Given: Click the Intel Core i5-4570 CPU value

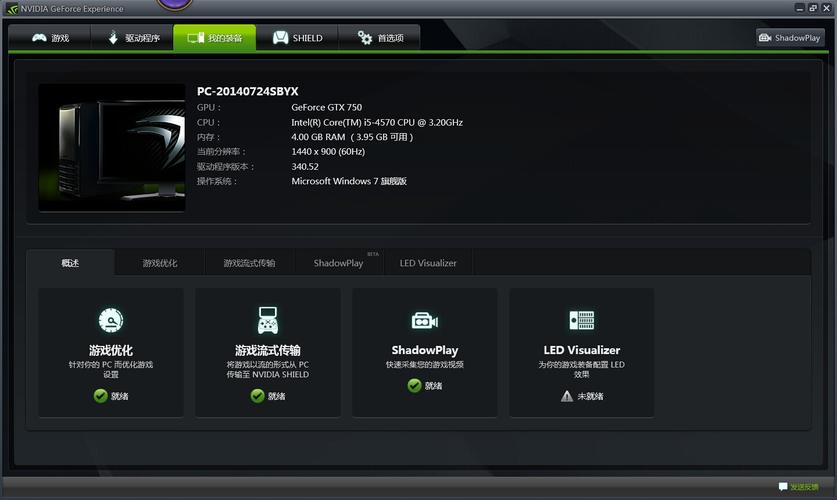Looking at the screenshot, I should coord(377,122).
